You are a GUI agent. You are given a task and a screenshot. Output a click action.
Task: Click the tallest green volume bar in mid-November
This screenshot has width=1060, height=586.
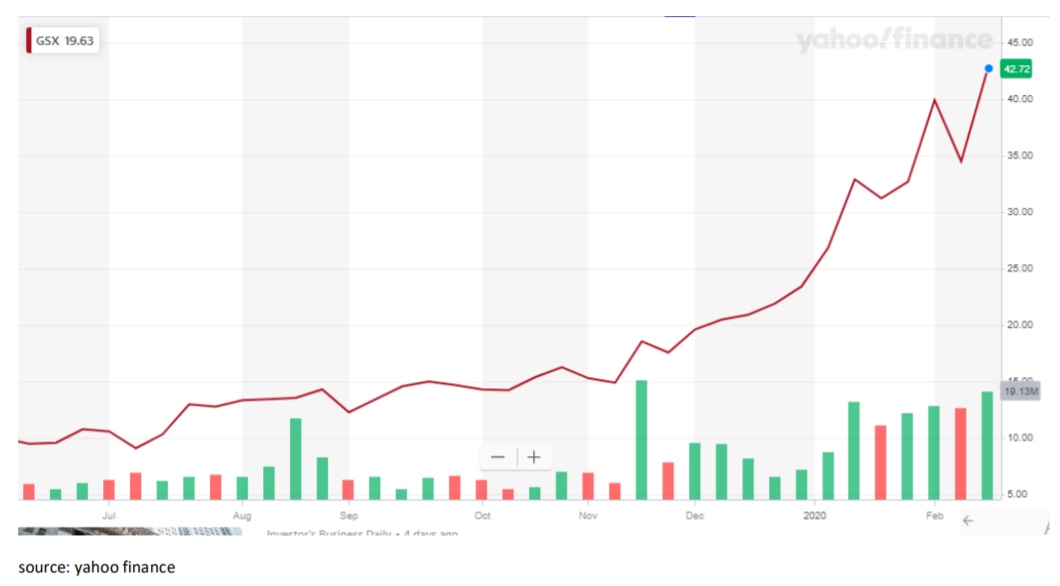[641, 439]
